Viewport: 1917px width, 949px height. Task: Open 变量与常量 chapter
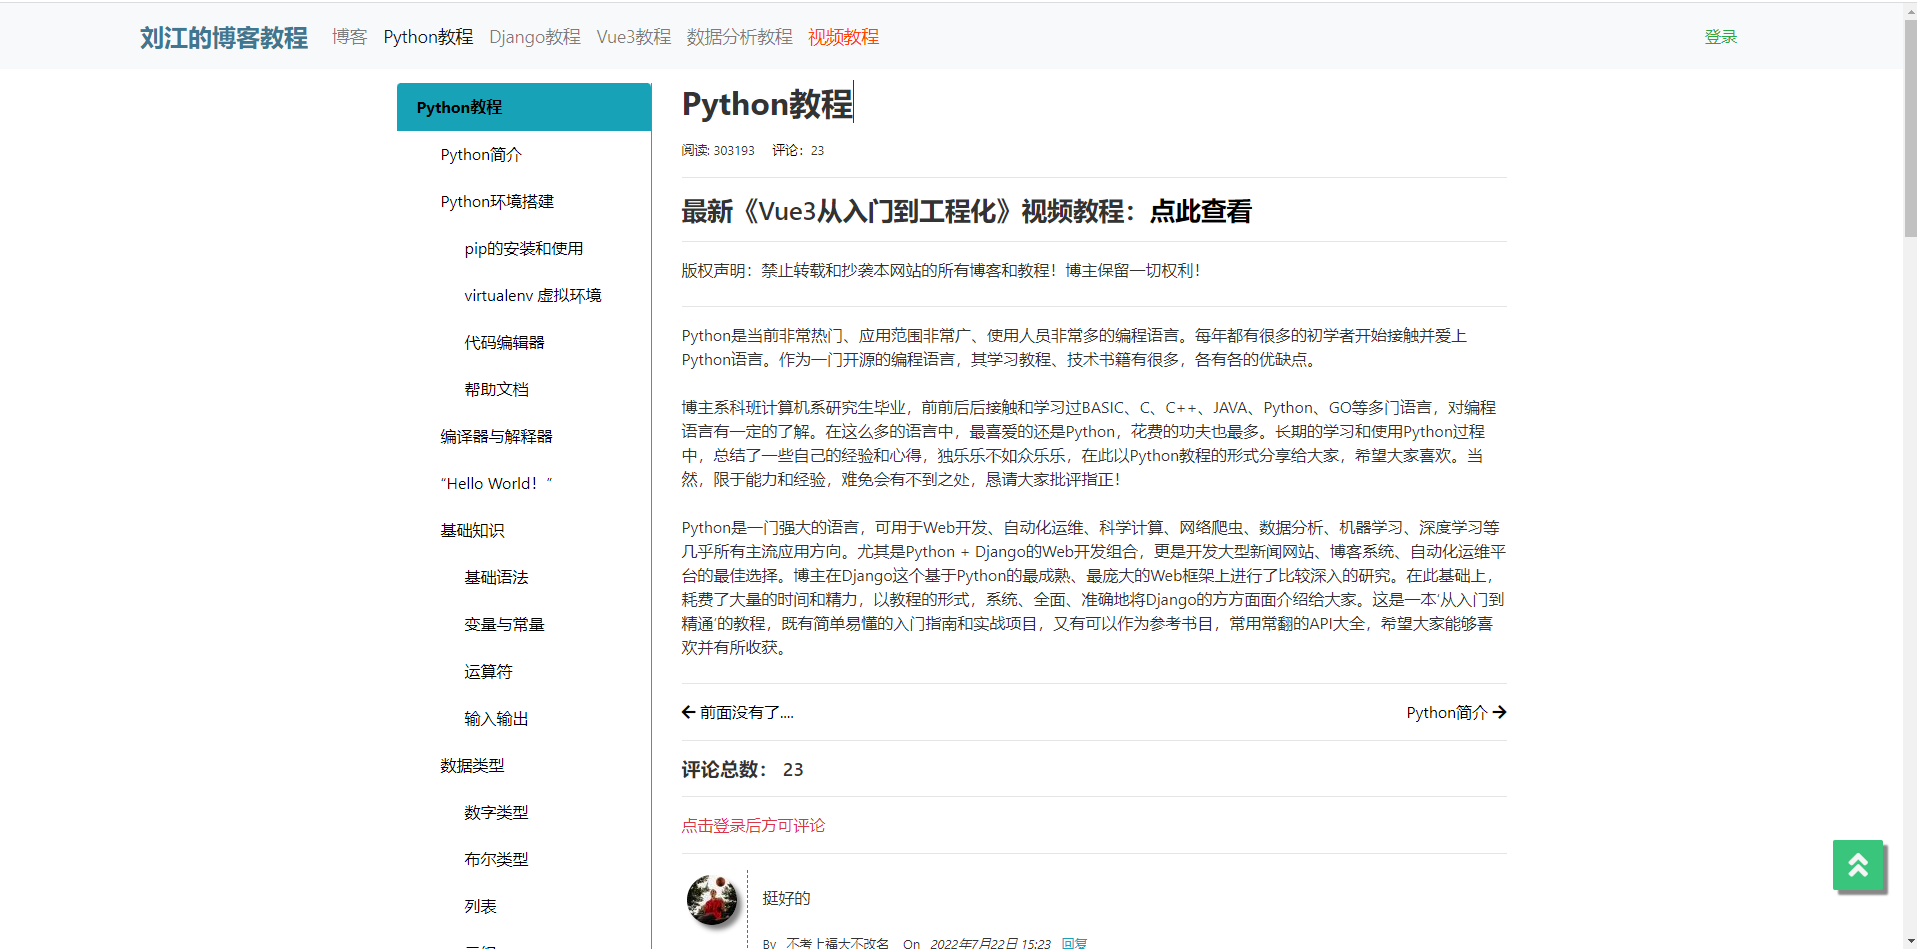(x=504, y=624)
